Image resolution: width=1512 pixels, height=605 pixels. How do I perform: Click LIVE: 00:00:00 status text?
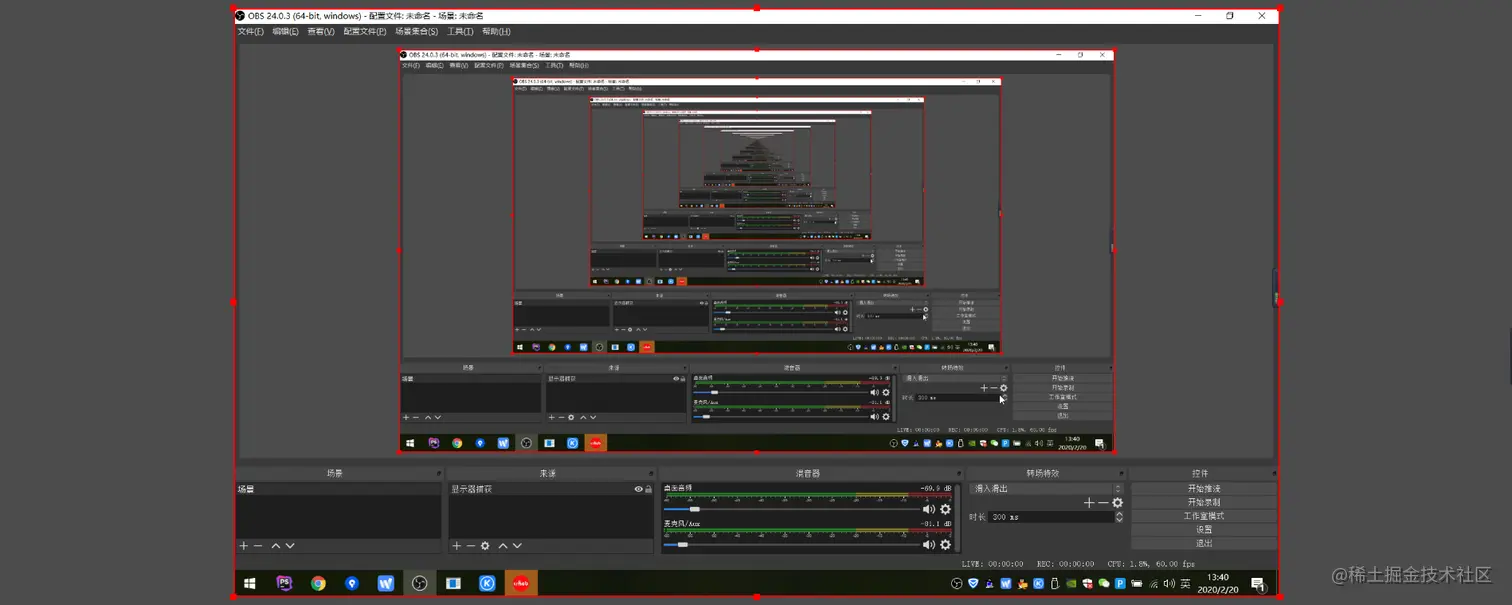click(x=993, y=564)
